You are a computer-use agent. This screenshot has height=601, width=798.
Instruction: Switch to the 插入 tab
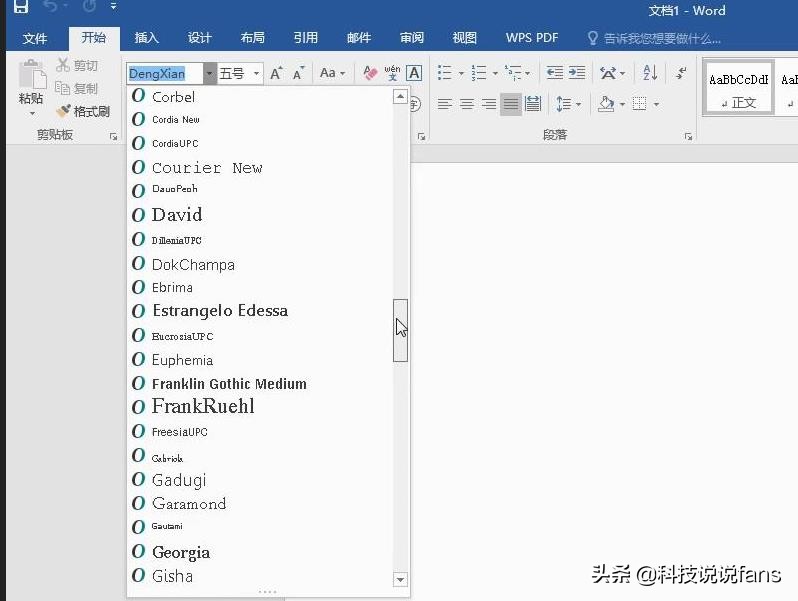(147, 38)
